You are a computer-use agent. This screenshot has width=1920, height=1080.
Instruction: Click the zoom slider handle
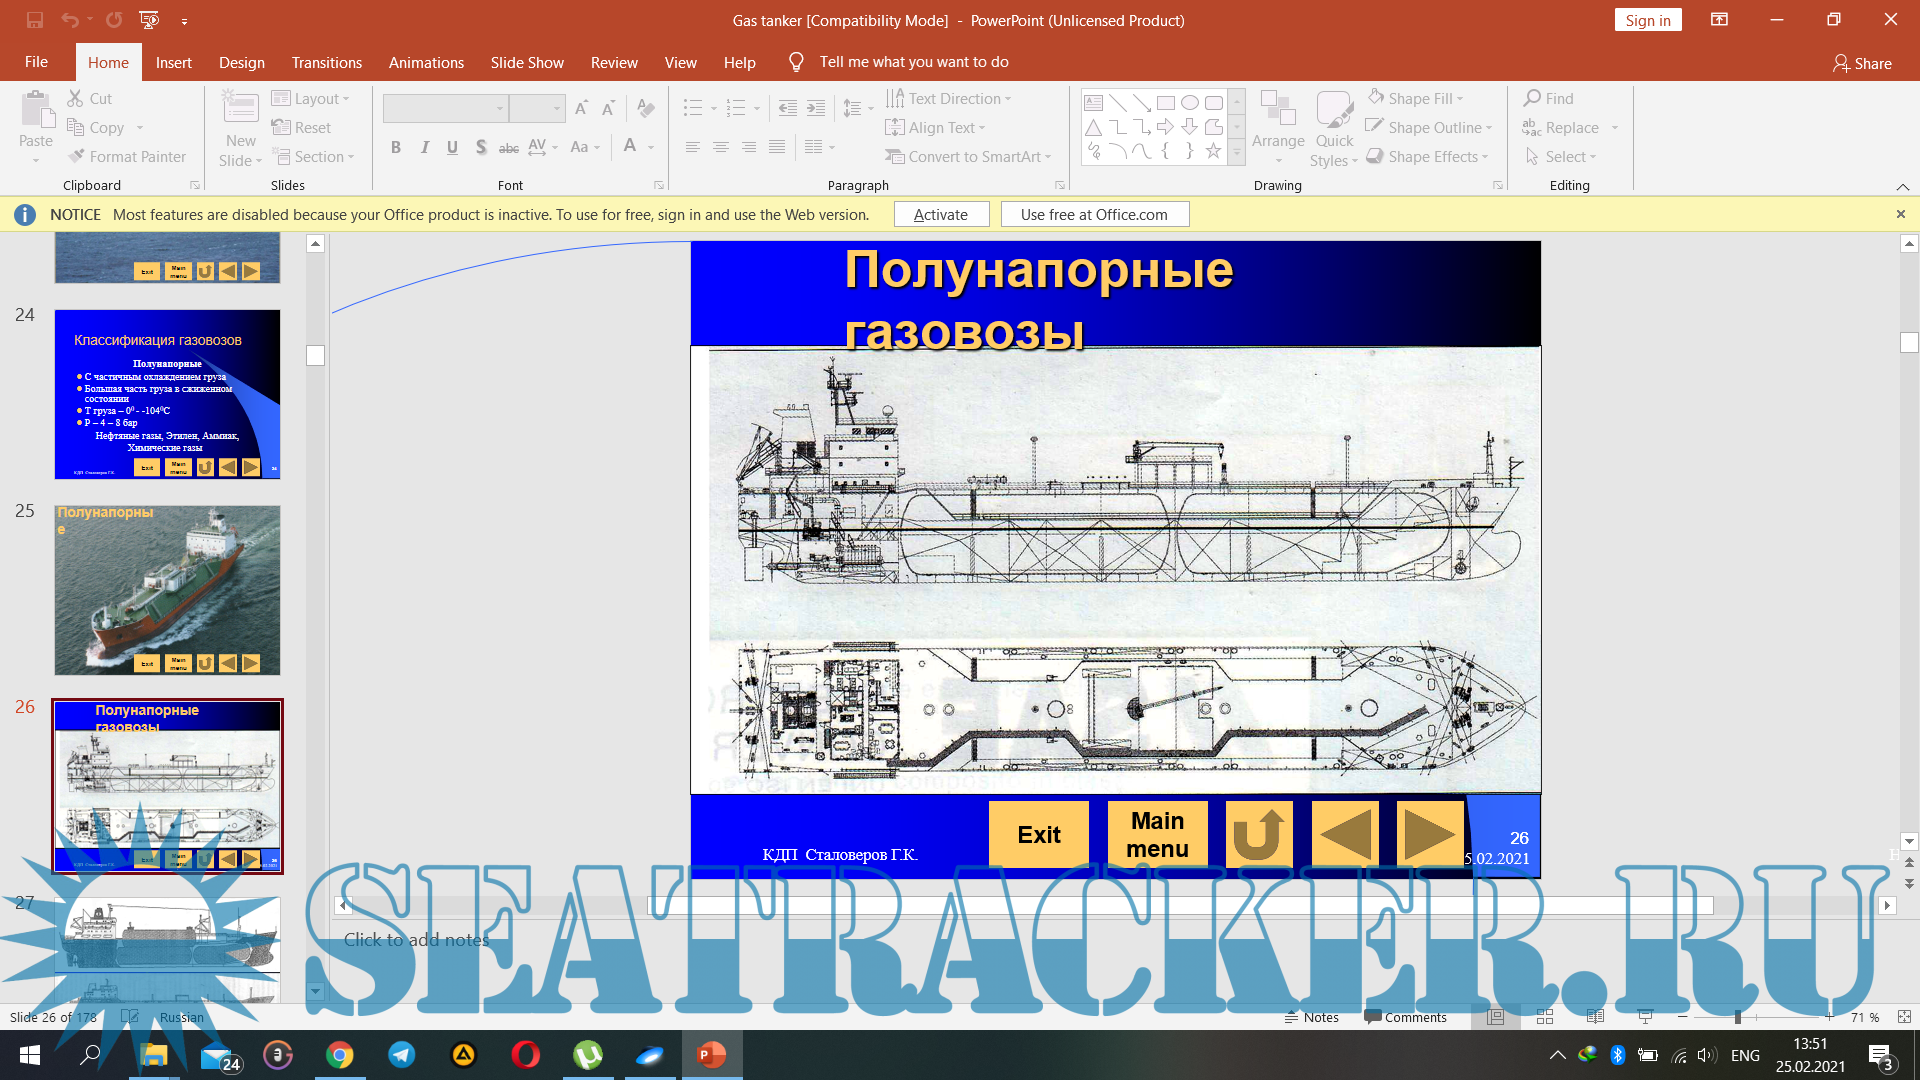[x=1738, y=1017]
